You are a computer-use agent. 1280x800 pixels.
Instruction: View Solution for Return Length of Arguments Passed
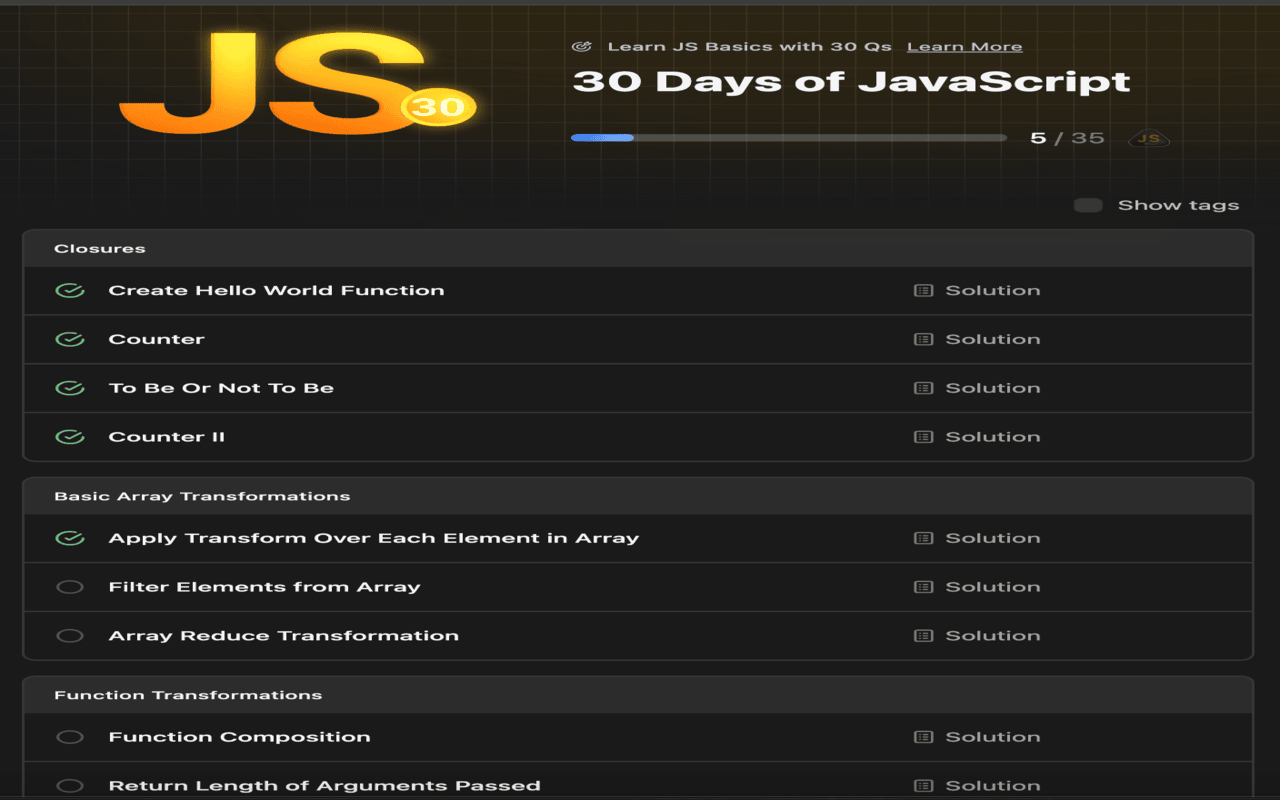coord(993,786)
